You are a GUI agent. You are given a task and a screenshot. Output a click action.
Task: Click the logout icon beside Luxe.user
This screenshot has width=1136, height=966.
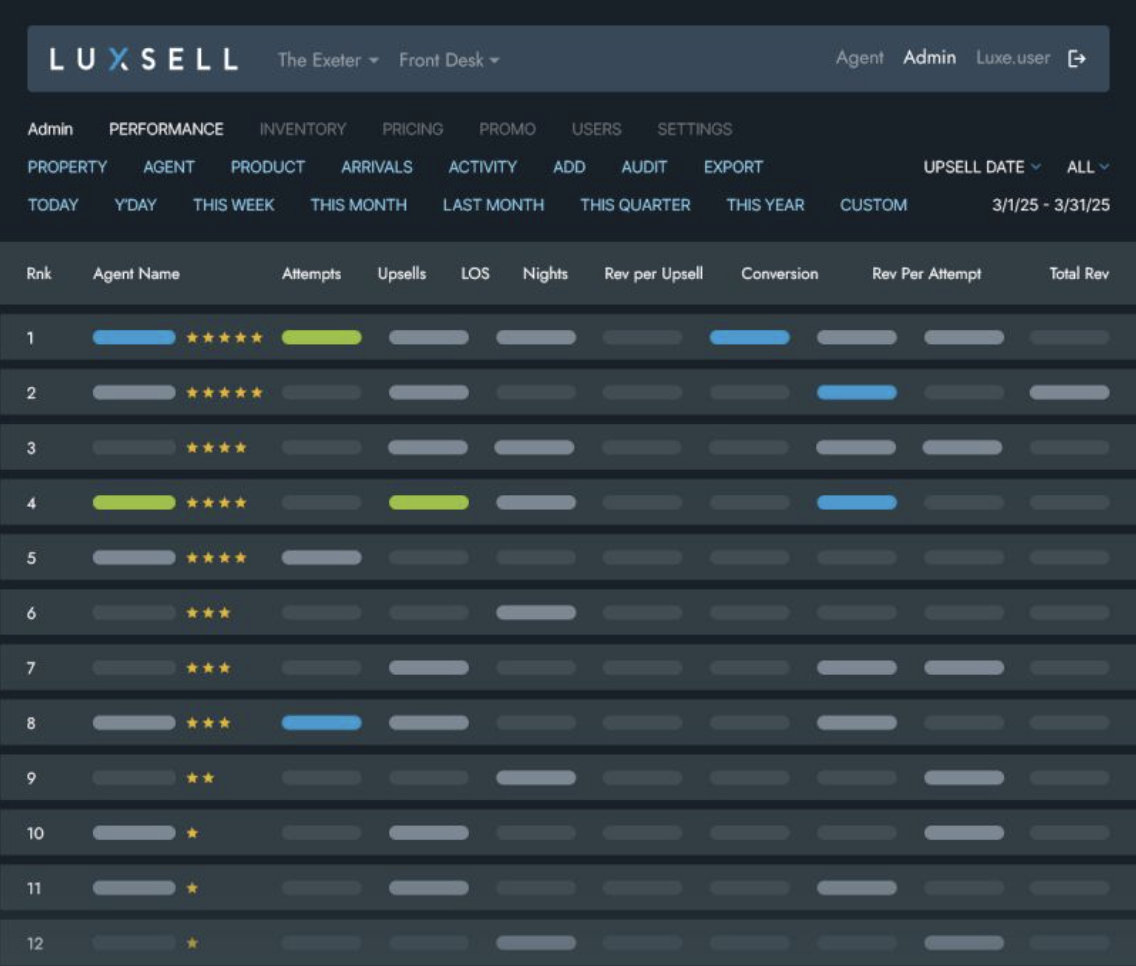1077,59
